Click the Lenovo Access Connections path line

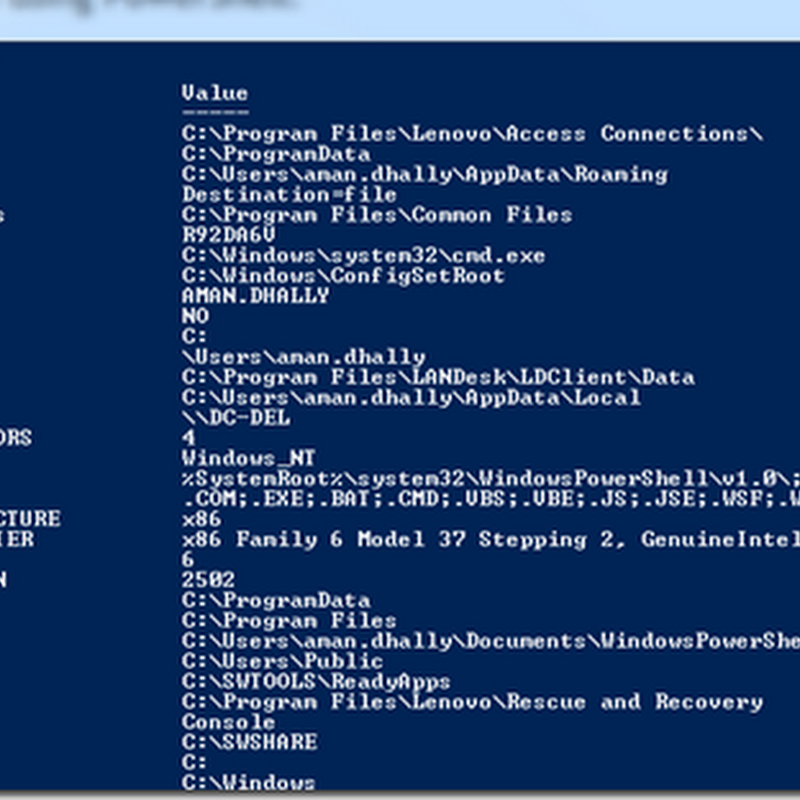472,134
